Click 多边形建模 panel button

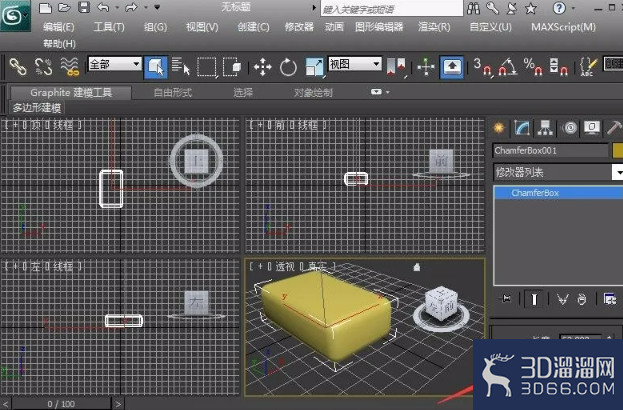(37, 108)
